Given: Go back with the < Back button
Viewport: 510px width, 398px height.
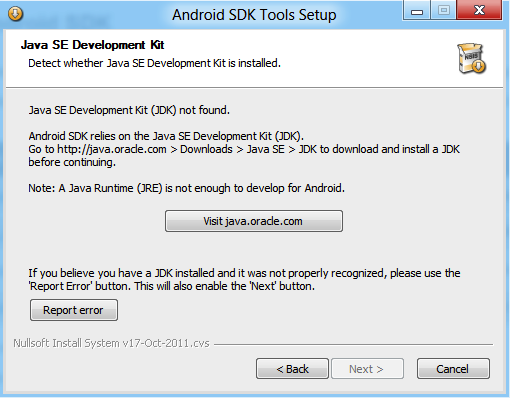Looking at the screenshot, I should (x=292, y=369).
